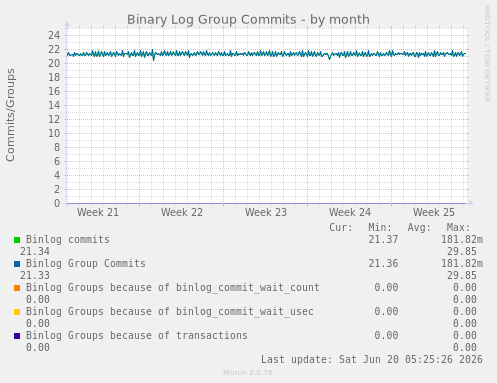This screenshot has height=383, width=497.
Task: Click the 'Week 25' axis label
Action: click(434, 212)
